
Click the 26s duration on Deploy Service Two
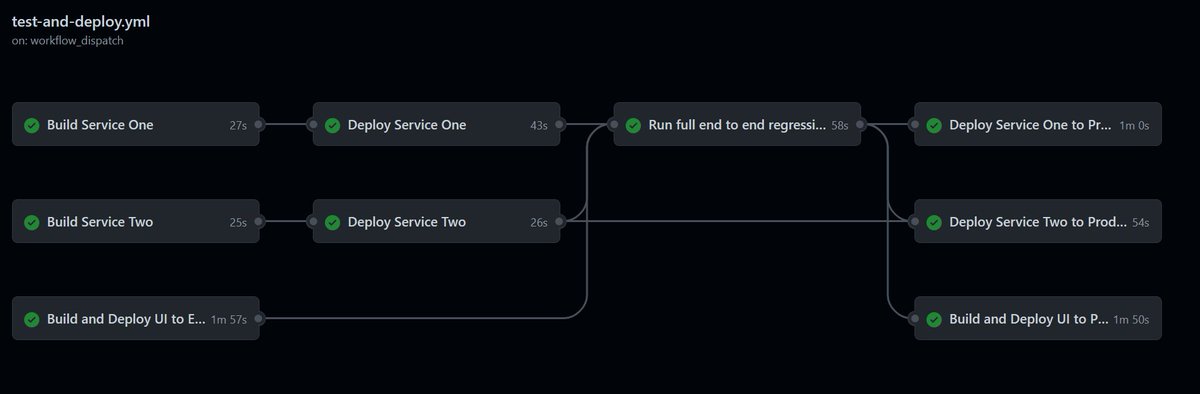539,222
